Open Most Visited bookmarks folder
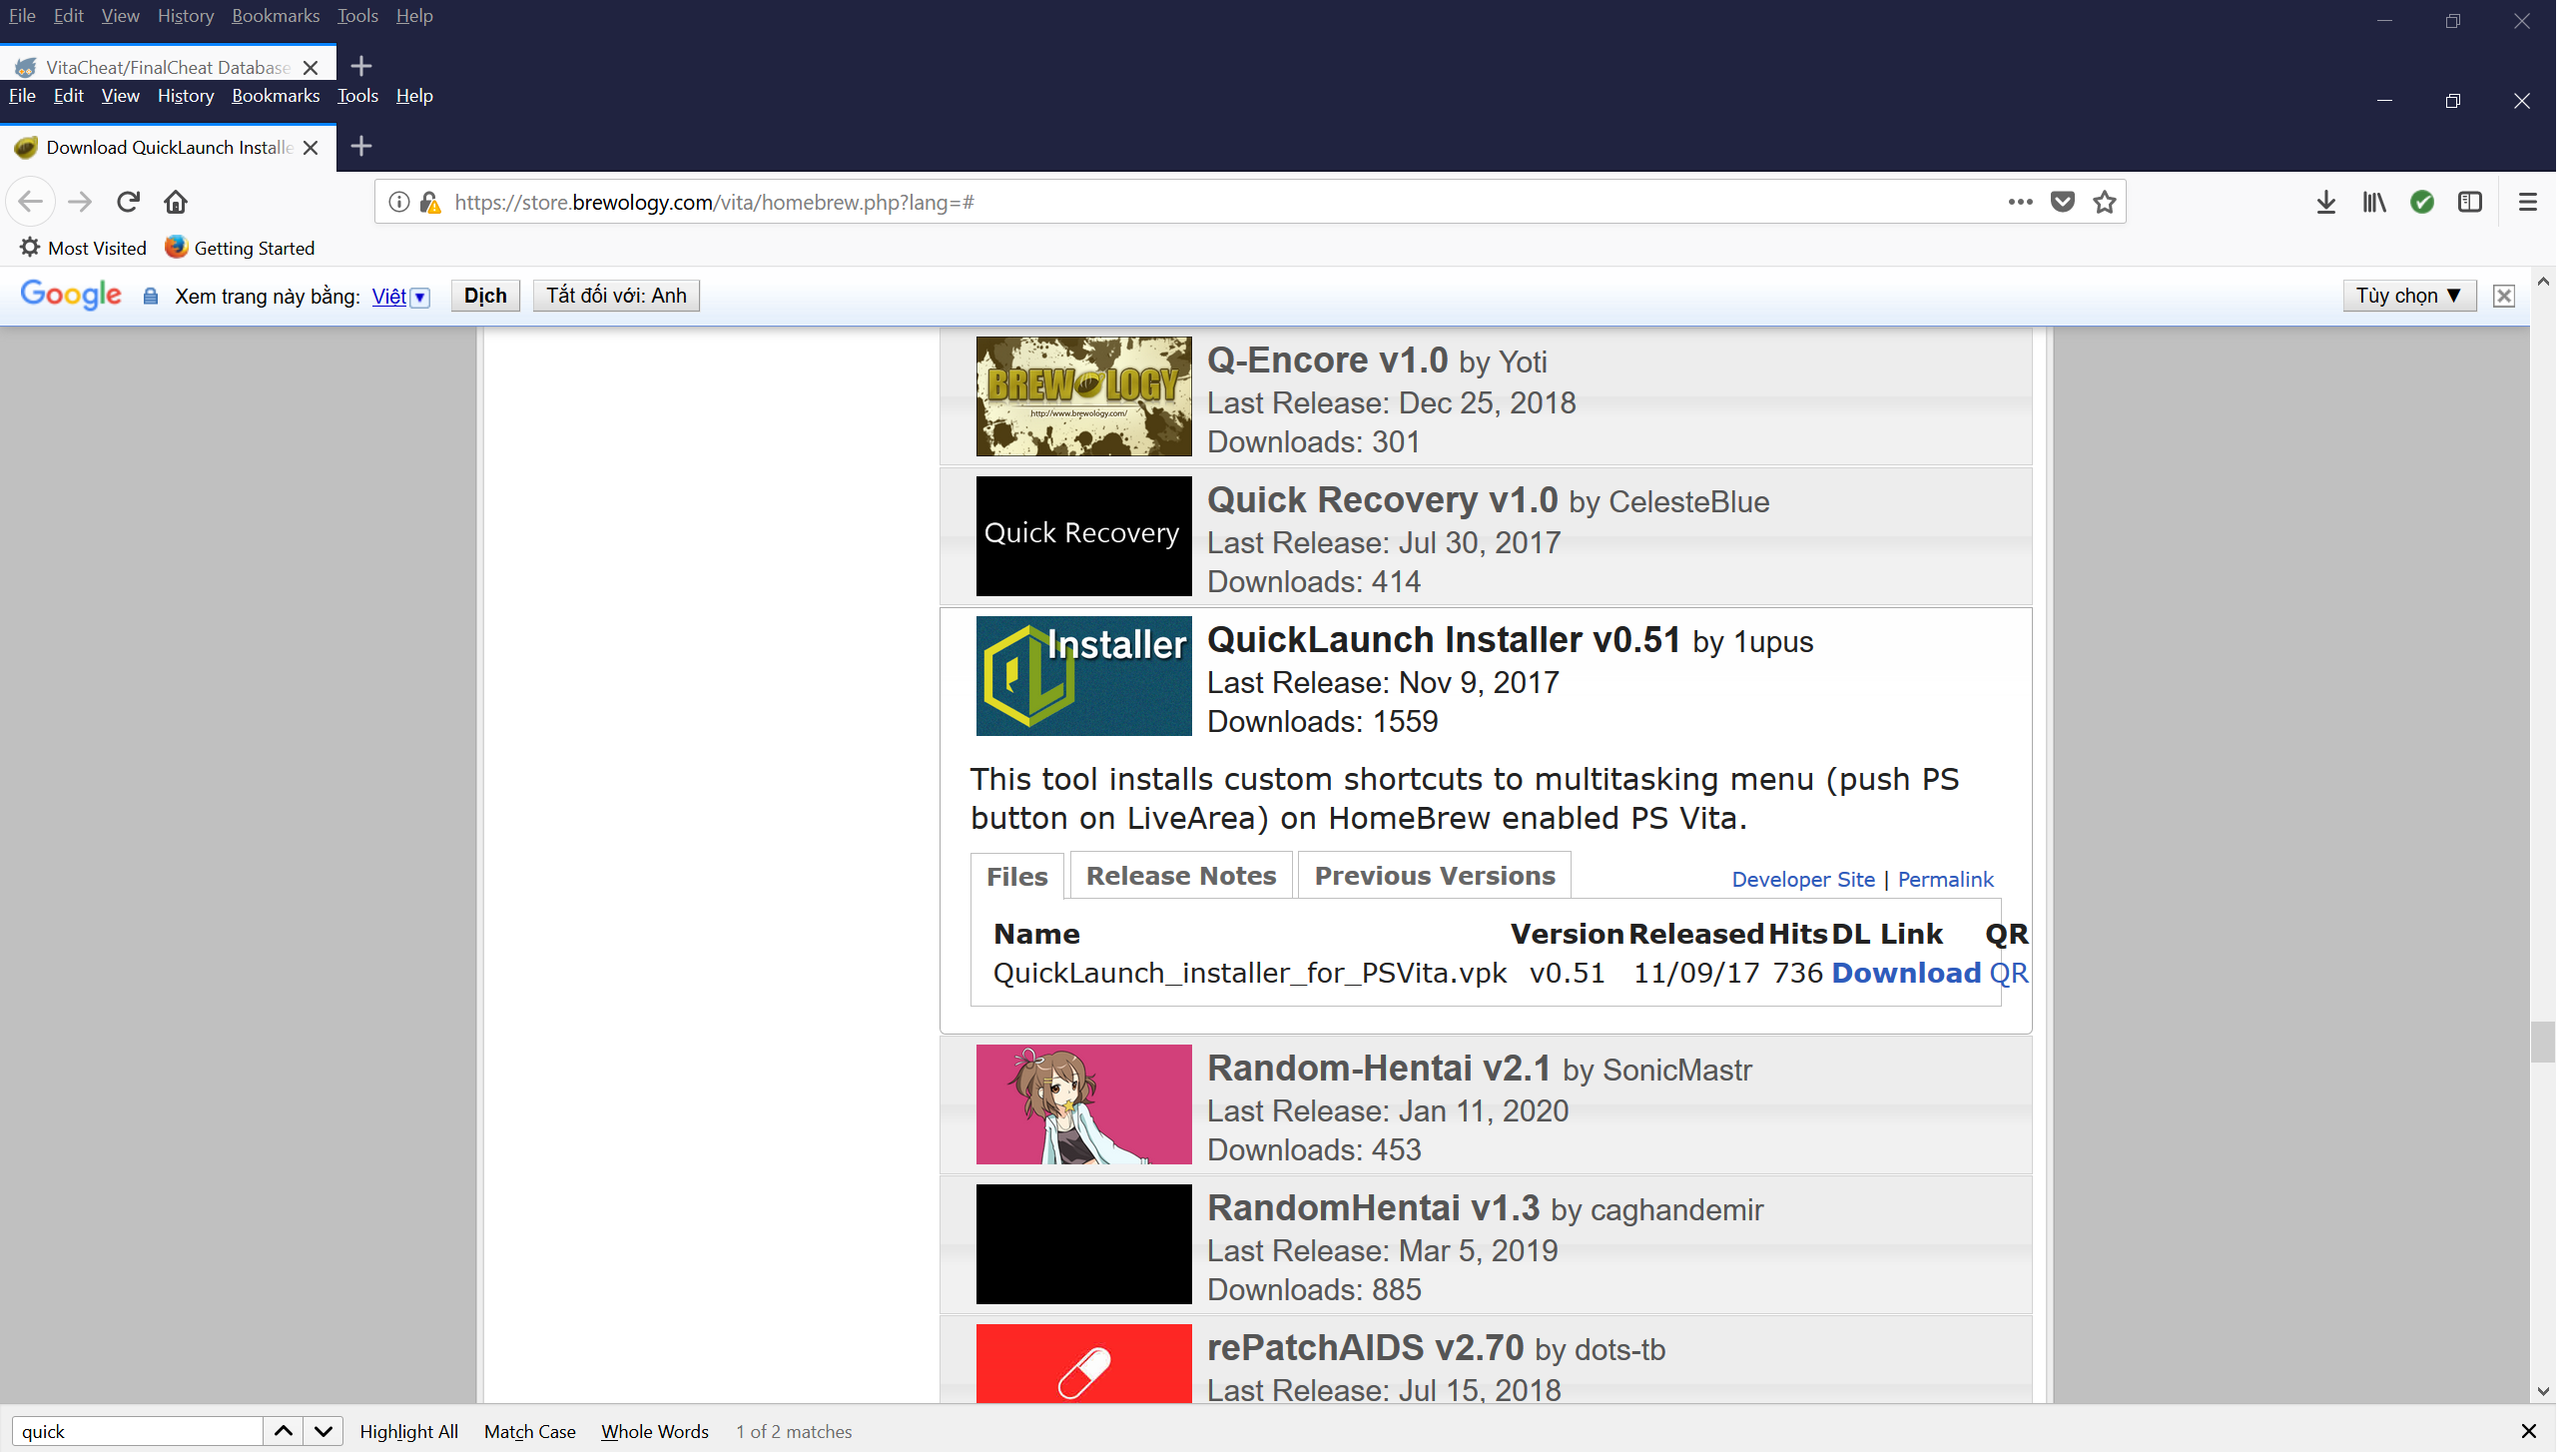 (x=84, y=248)
